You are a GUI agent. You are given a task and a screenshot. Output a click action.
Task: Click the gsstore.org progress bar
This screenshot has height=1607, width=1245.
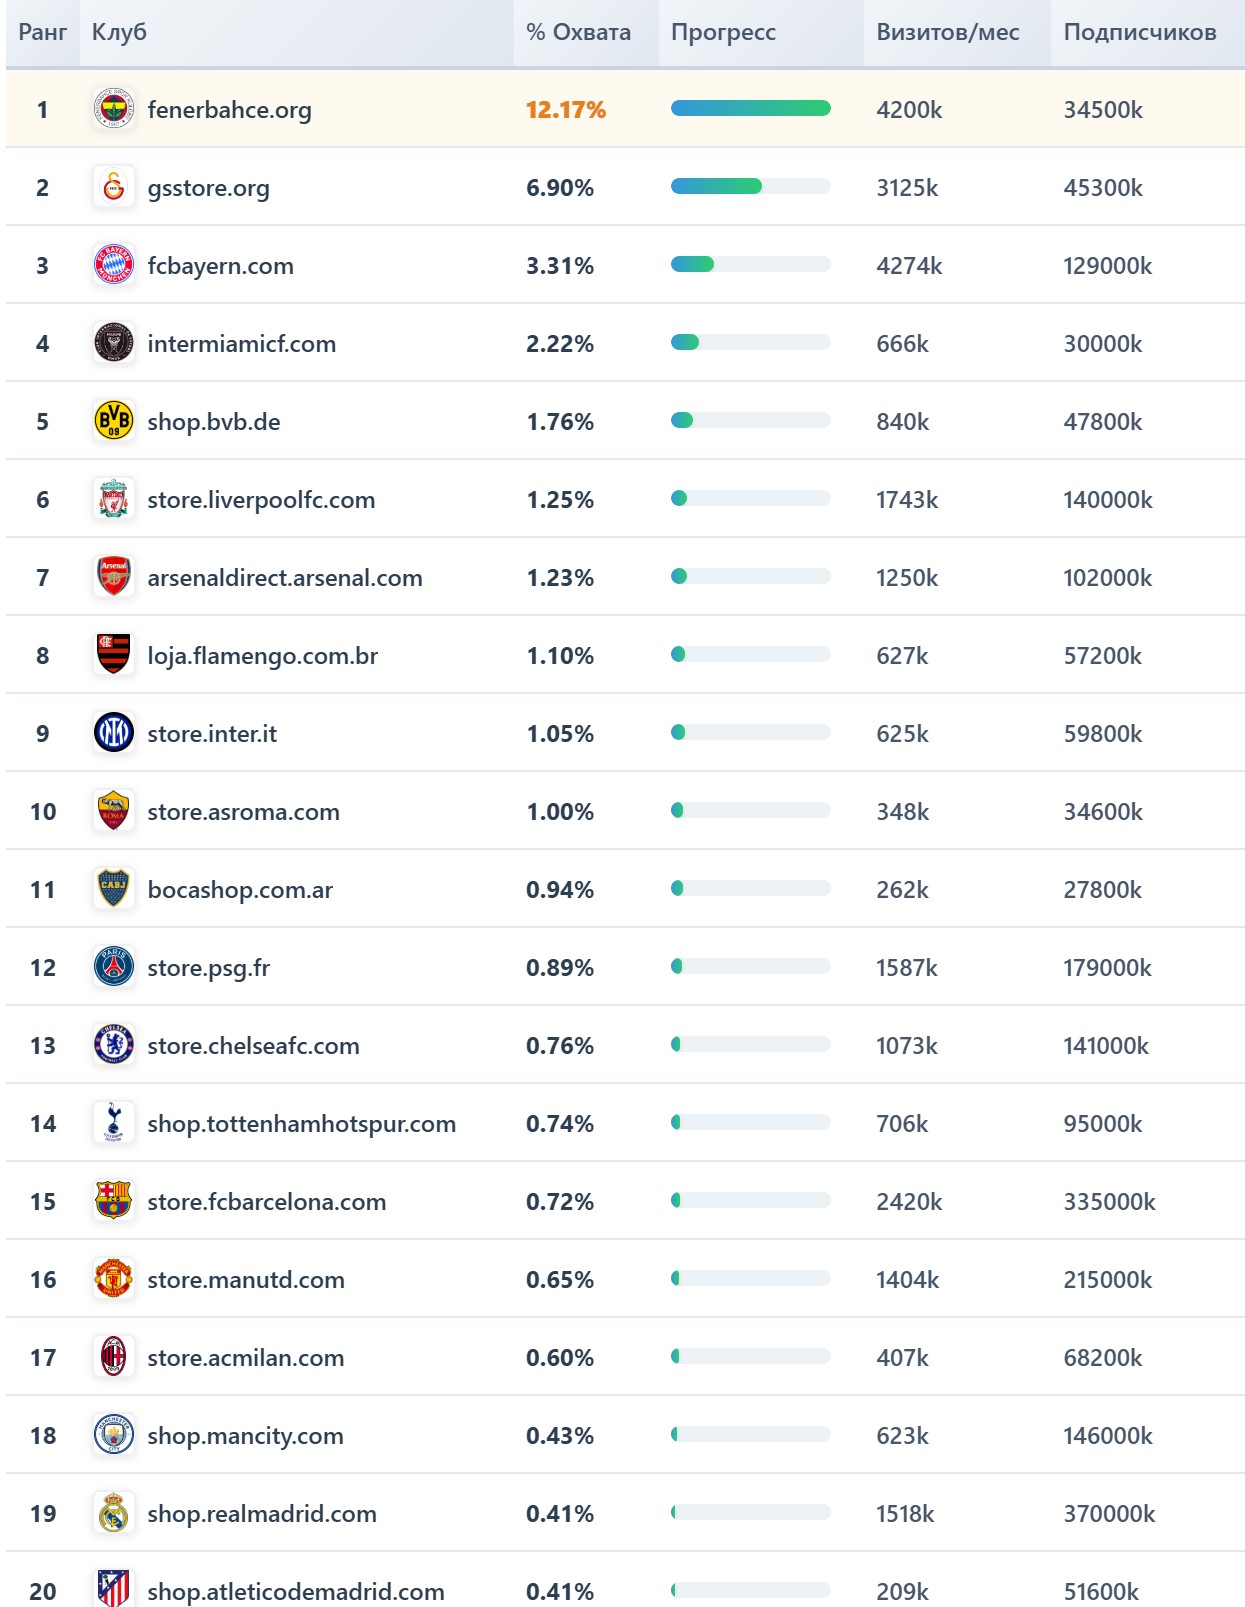coord(750,186)
